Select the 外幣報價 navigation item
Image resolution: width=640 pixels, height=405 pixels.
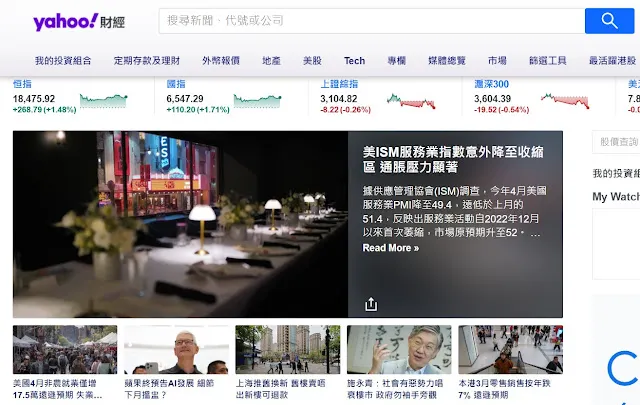point(221,61)
